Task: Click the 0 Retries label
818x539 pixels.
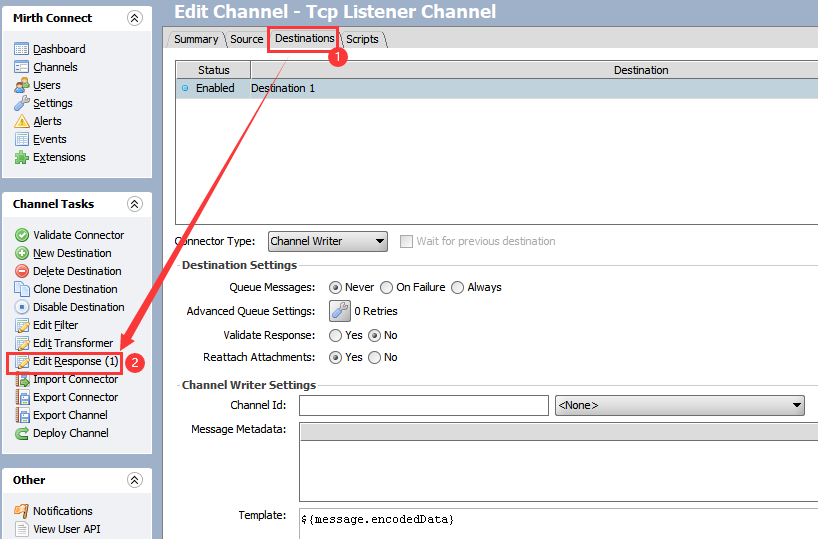Action: (x=376, y=312)
